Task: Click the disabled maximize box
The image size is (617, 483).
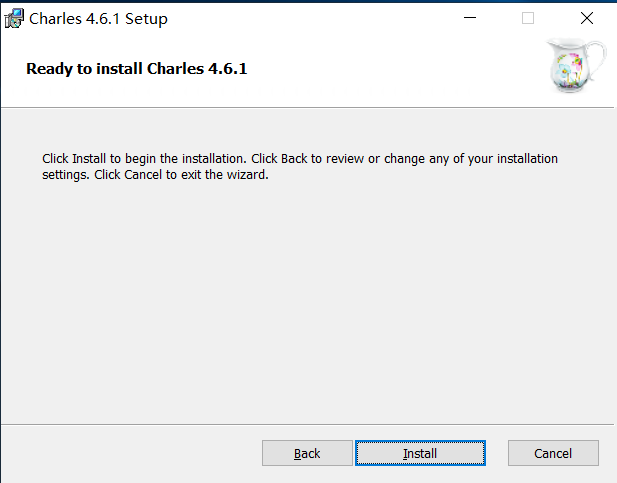Action: (x=528, y=18)
